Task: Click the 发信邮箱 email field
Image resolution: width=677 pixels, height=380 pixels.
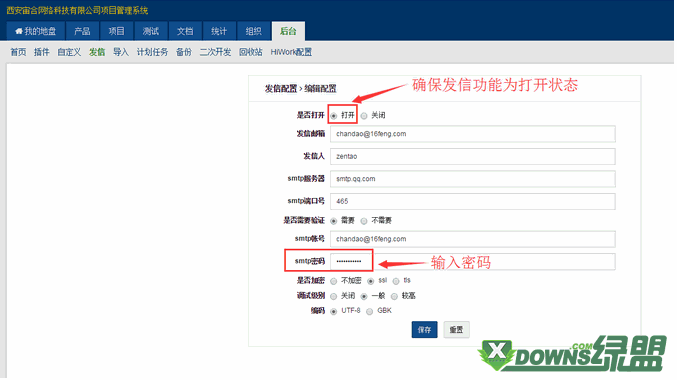Action: 473,134
